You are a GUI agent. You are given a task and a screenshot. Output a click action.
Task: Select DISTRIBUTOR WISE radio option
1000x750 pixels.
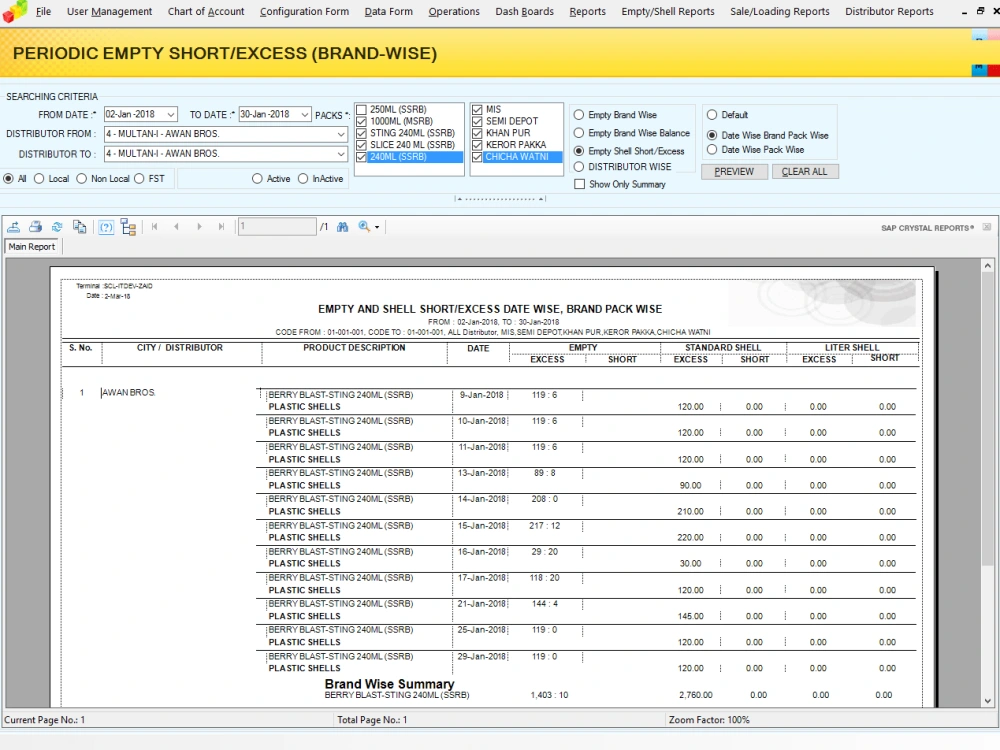click(x=579, y=166)
